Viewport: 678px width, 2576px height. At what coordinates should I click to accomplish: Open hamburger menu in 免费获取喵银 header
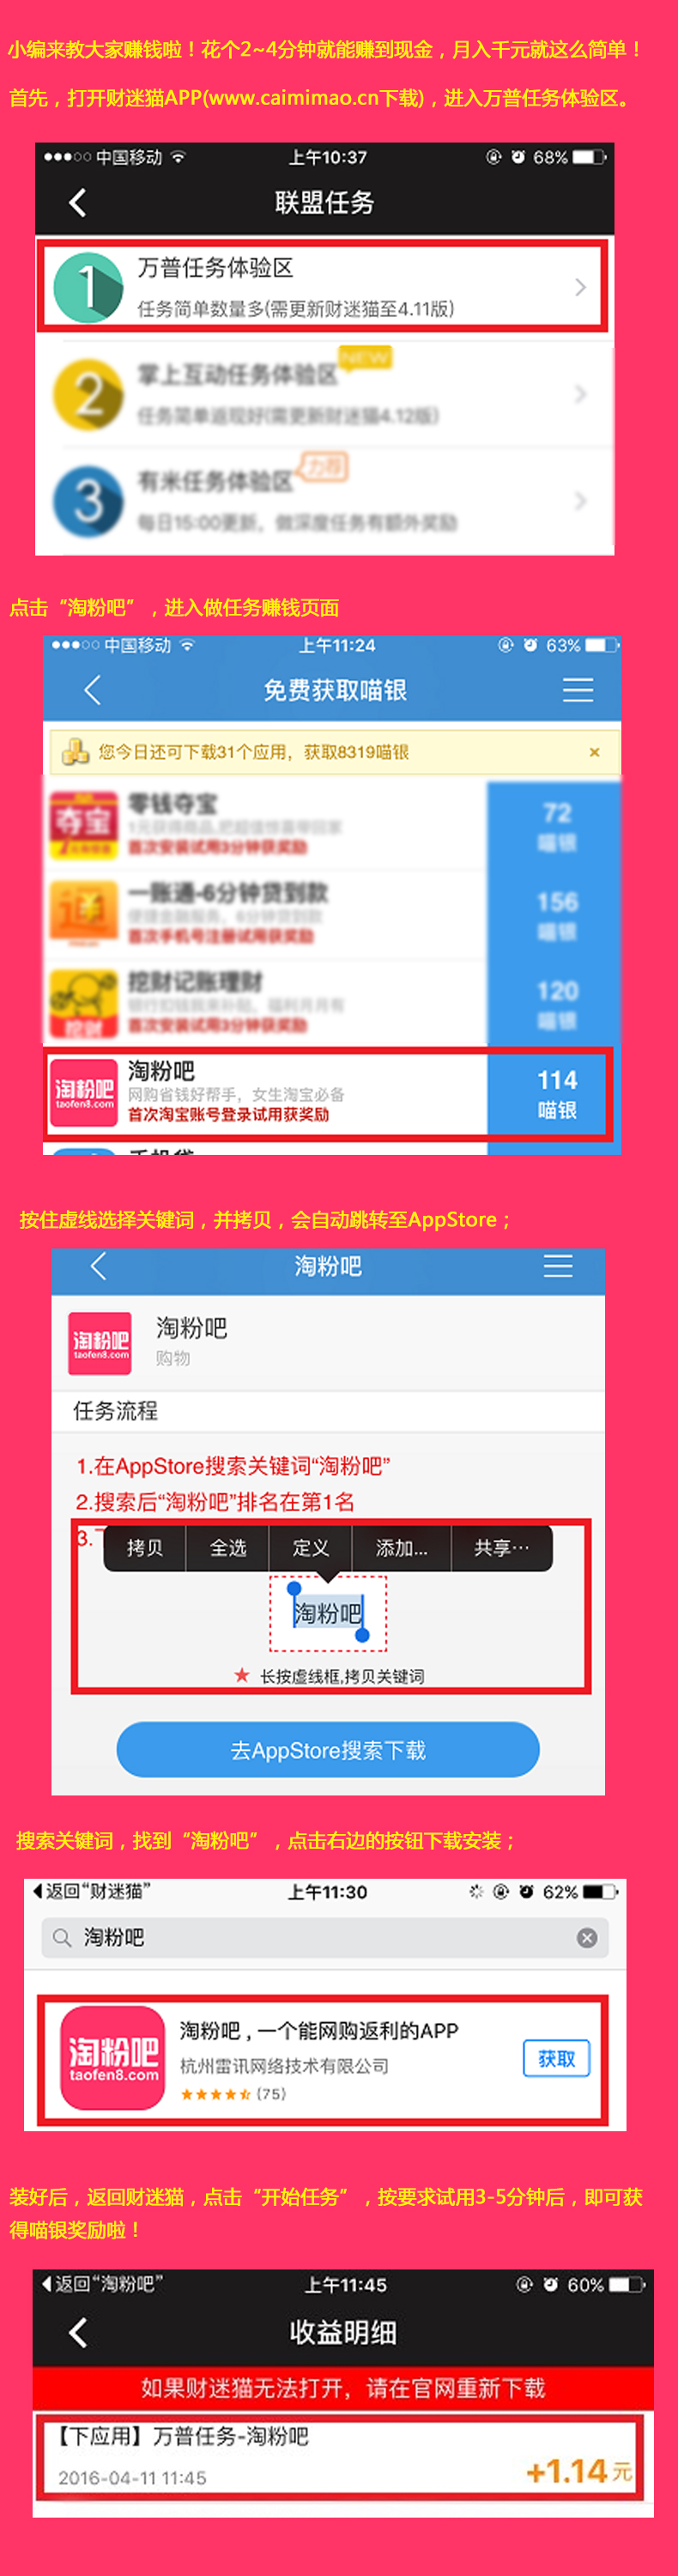pos(577,689)
